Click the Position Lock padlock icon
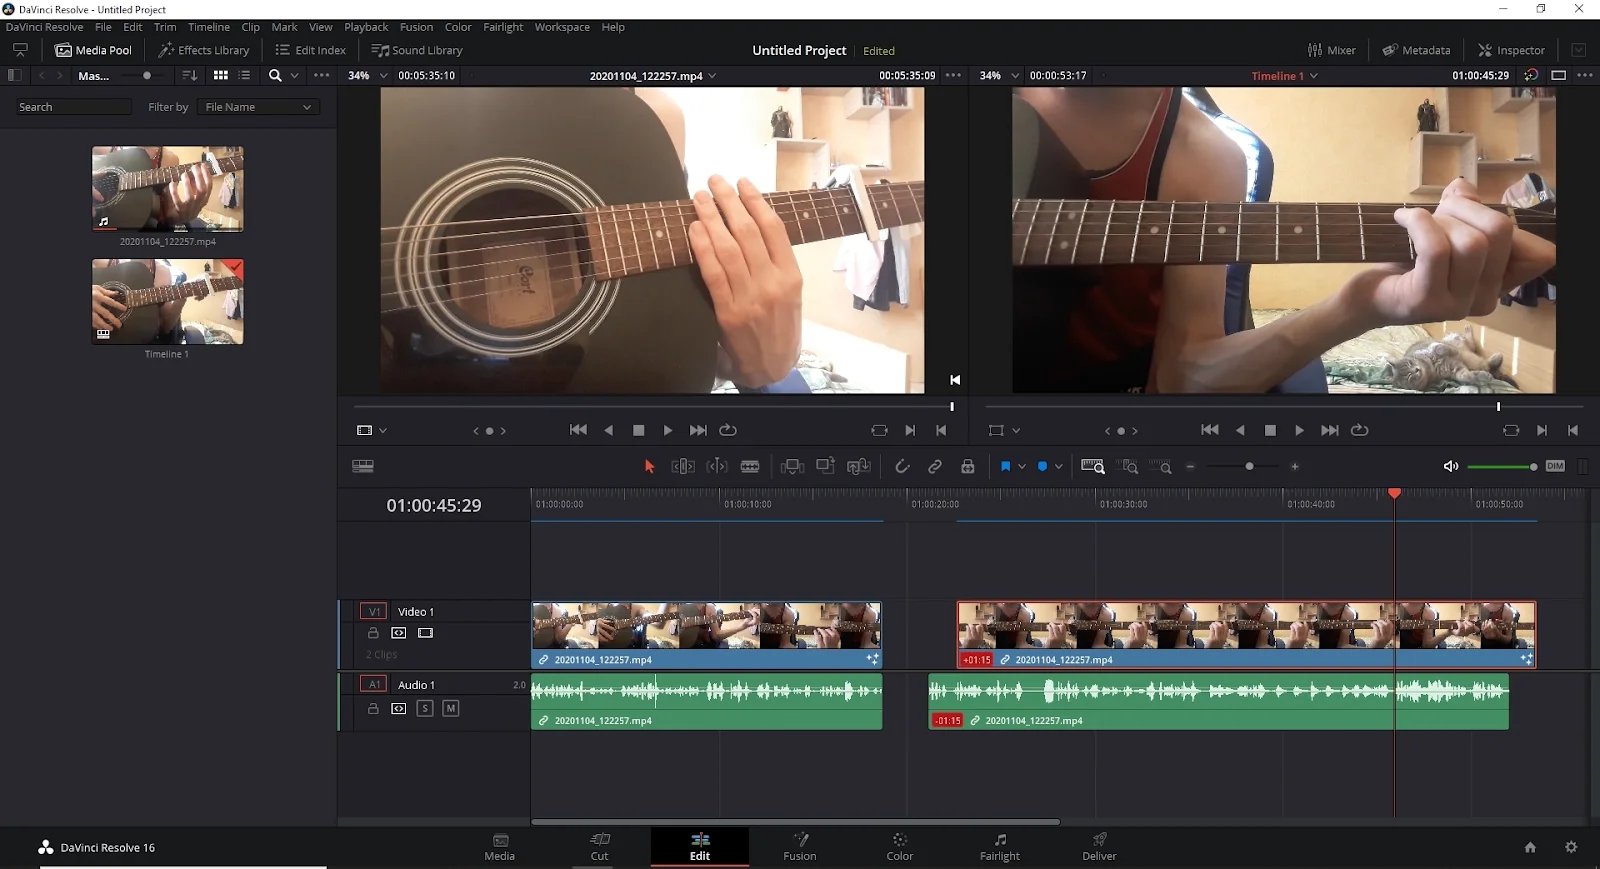 pos(968,467)
